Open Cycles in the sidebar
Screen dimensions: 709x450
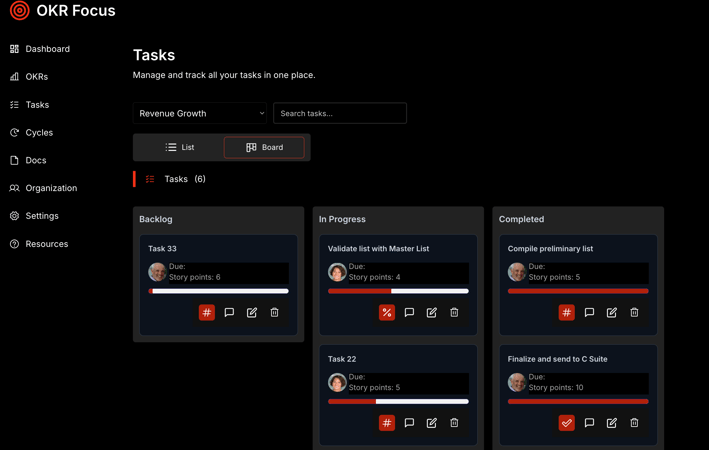point(31,133)
